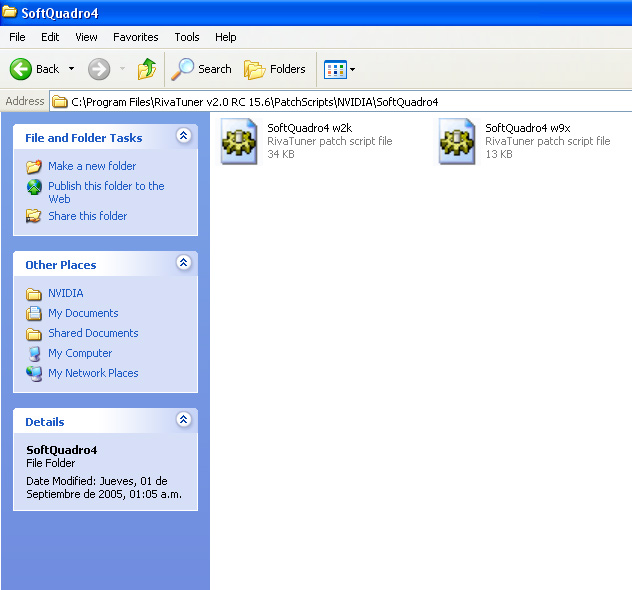Image resolution: width=632 pixels, height=590 pixels.
Task: Open the Tools menu
Action: point(187,37)
